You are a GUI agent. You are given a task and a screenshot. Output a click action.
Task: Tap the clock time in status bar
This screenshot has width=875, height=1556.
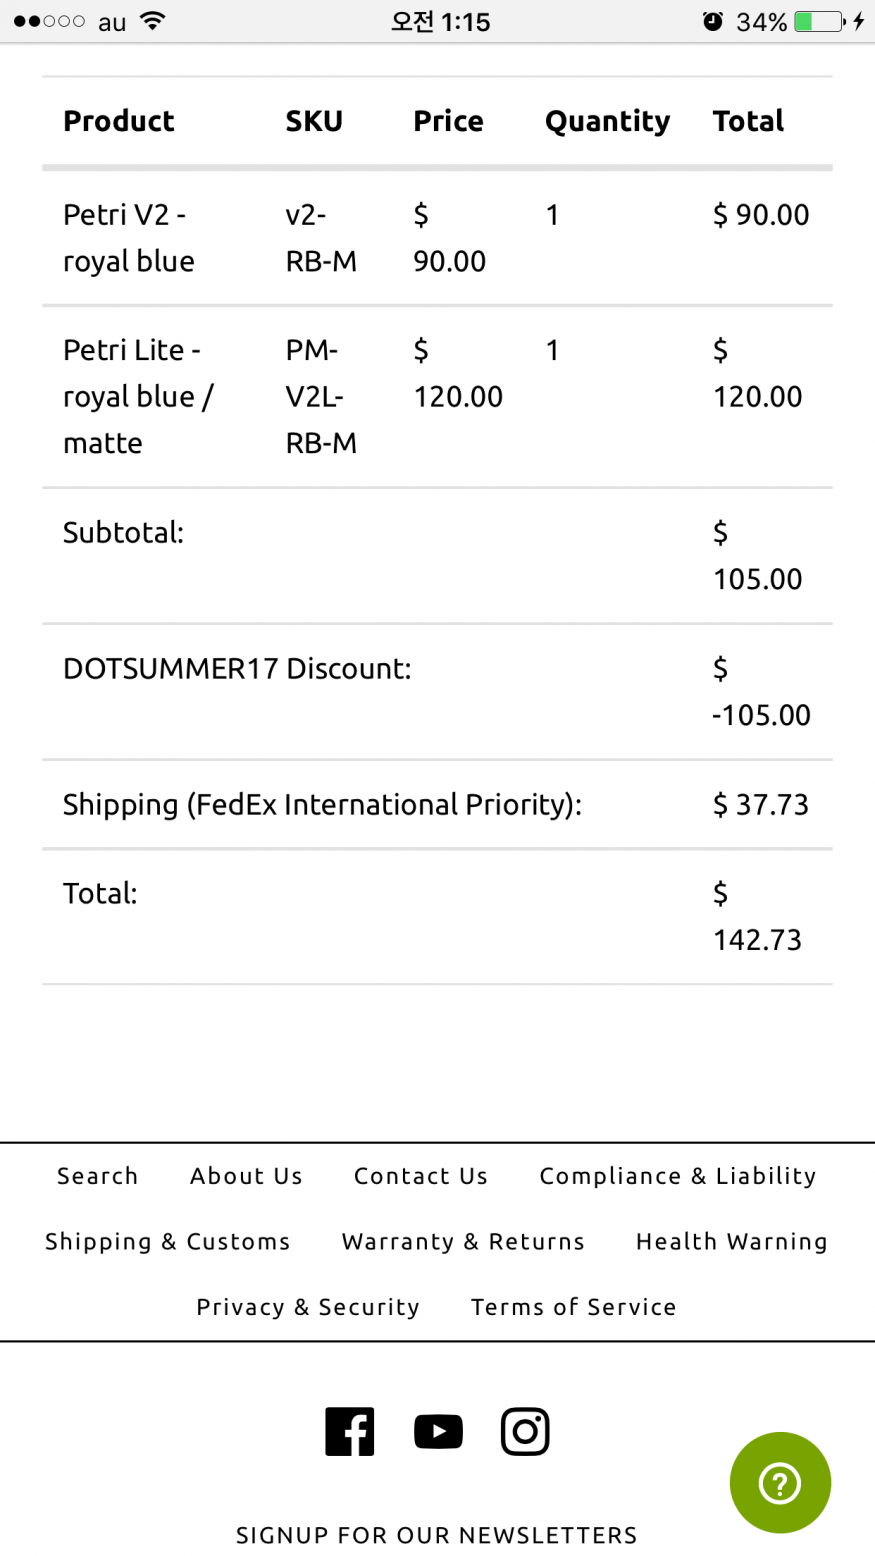tap(440, 21)
